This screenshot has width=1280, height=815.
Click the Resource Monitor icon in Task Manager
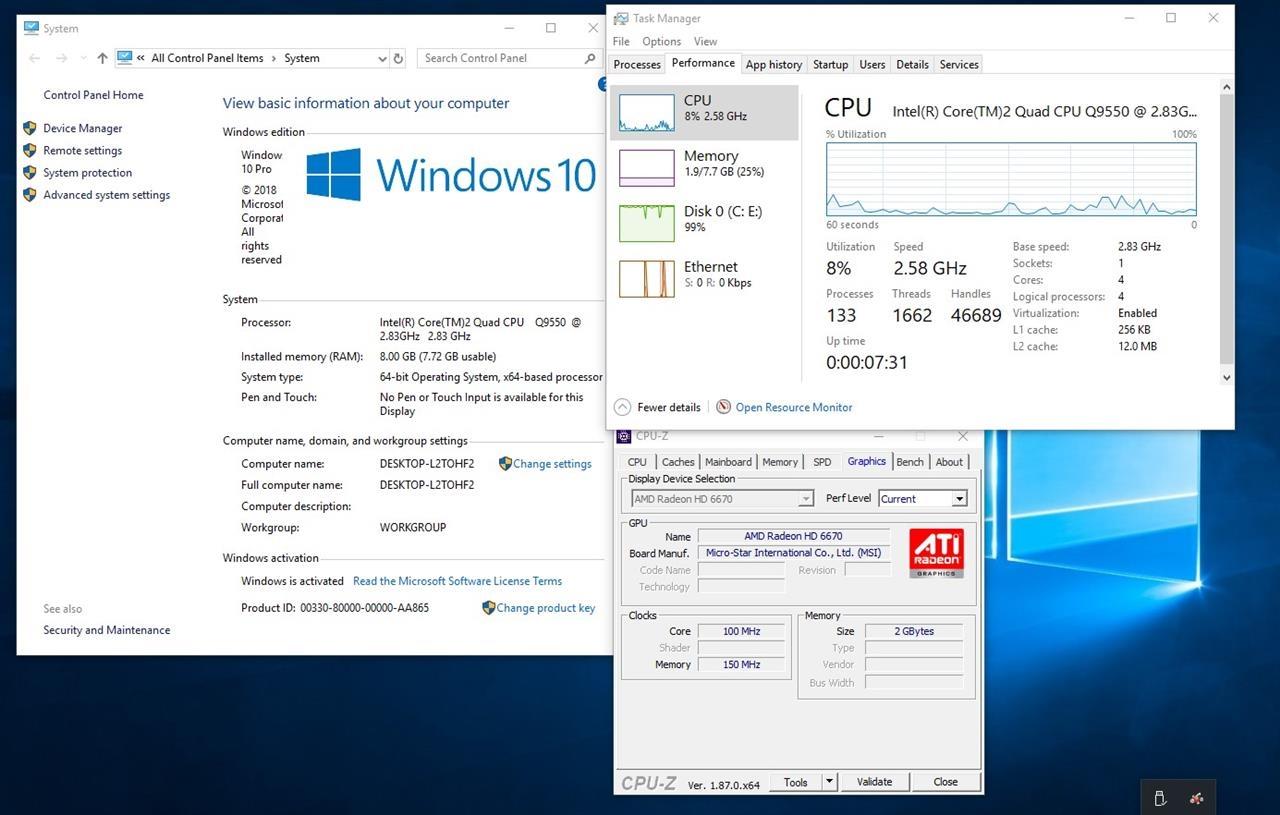tap(724, 407)
